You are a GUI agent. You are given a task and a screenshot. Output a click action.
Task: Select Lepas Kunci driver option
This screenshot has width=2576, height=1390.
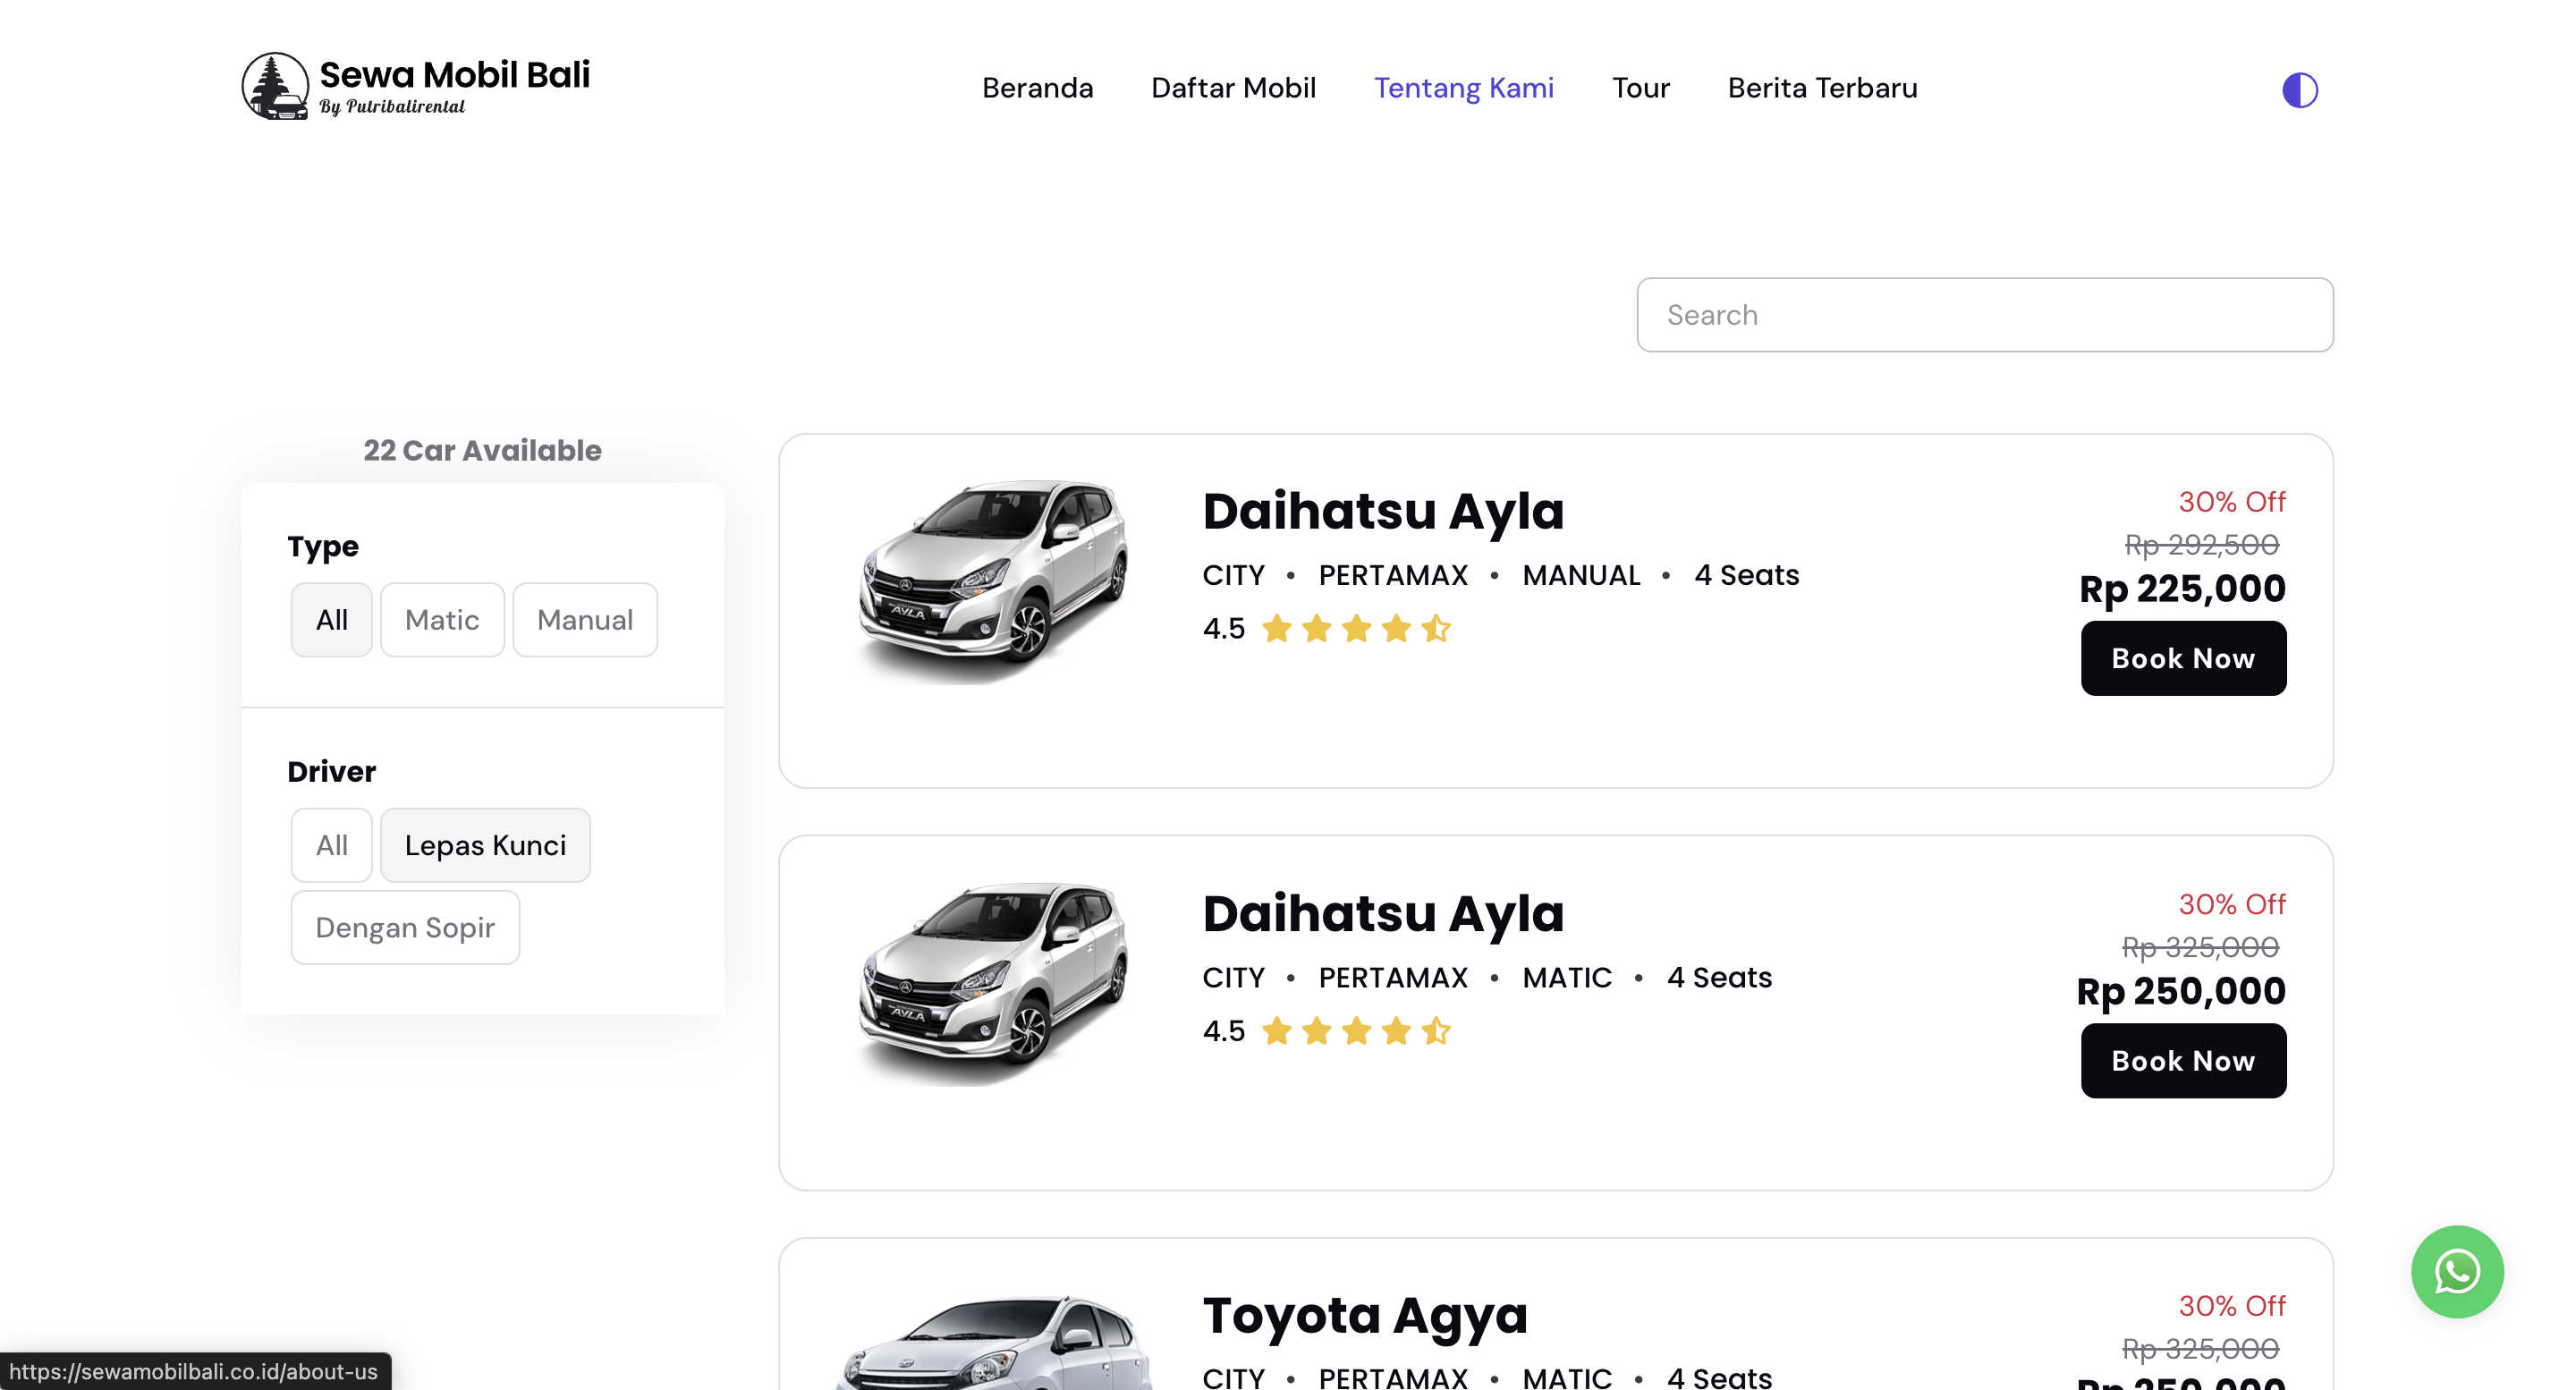[x=485, y=845]
